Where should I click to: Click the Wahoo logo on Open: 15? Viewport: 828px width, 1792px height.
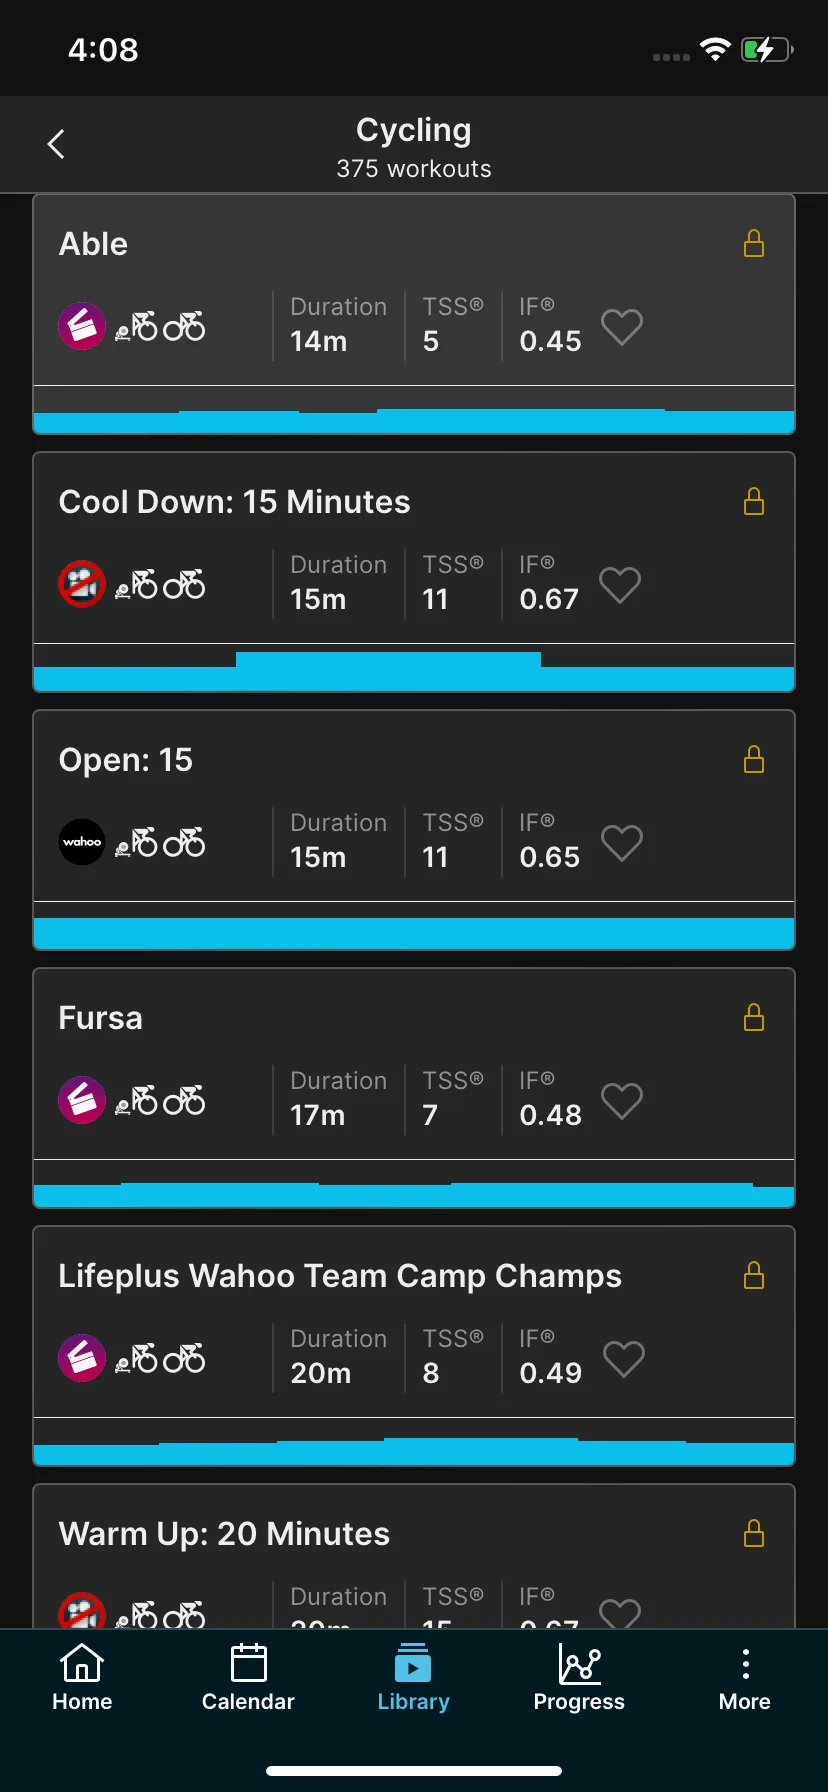point(82,842)
